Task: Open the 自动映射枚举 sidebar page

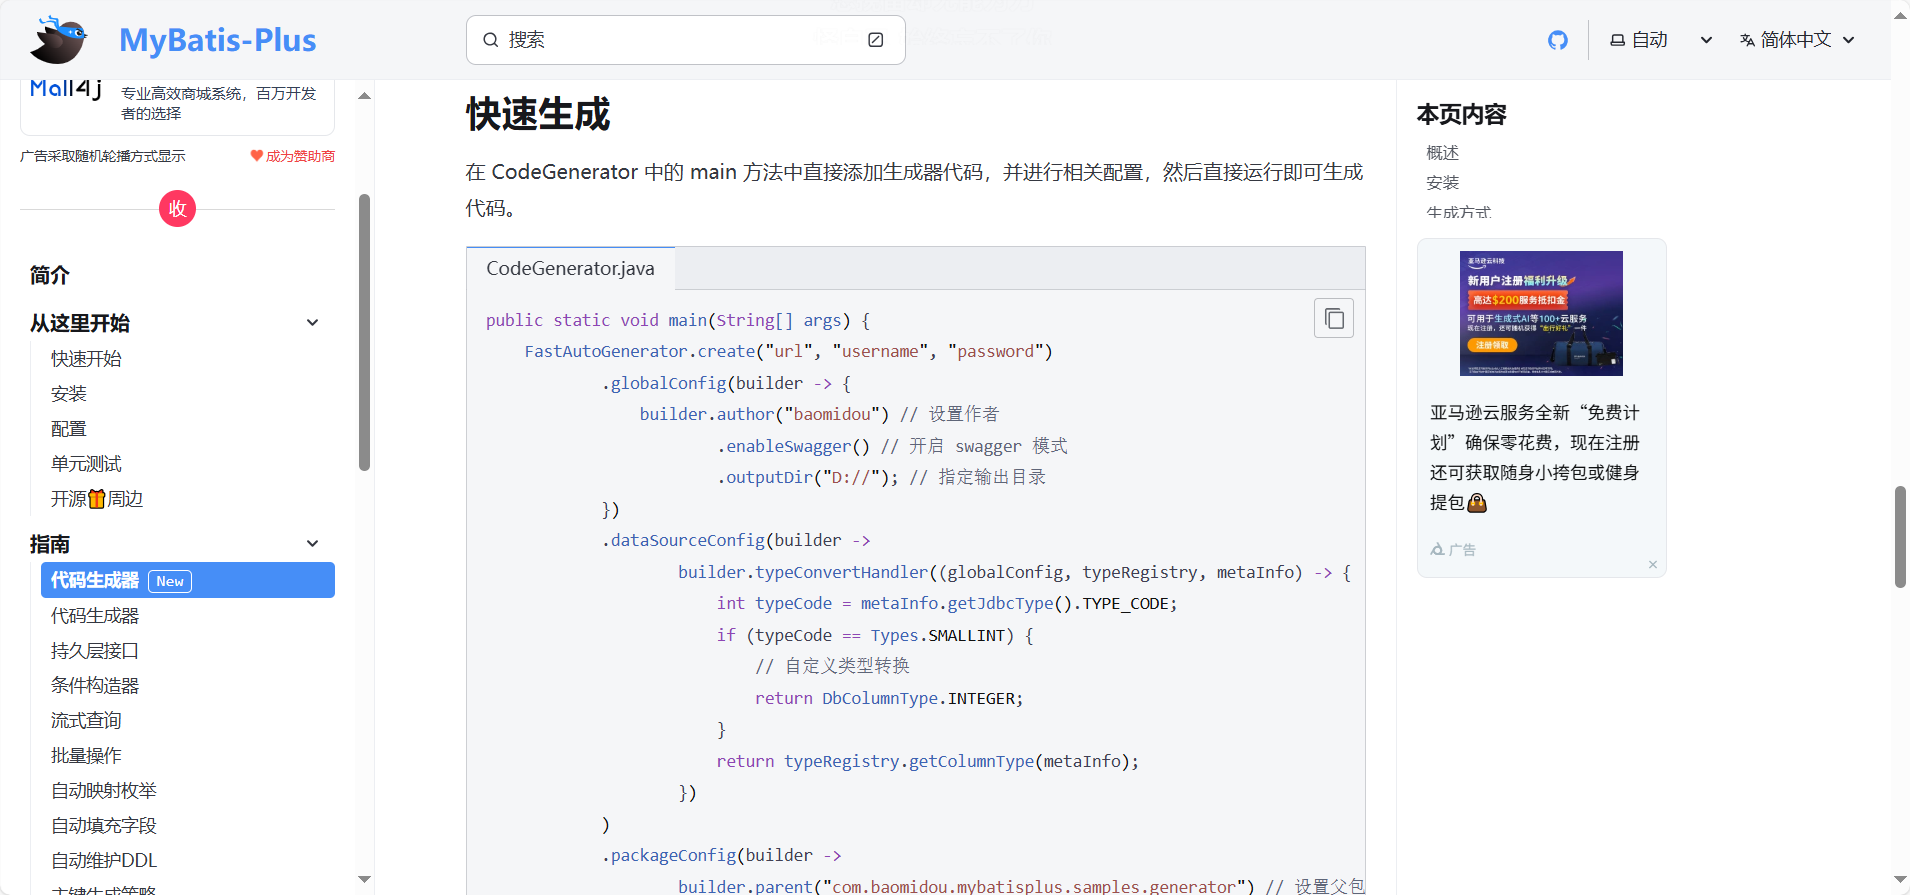Action: pos(104,791)
